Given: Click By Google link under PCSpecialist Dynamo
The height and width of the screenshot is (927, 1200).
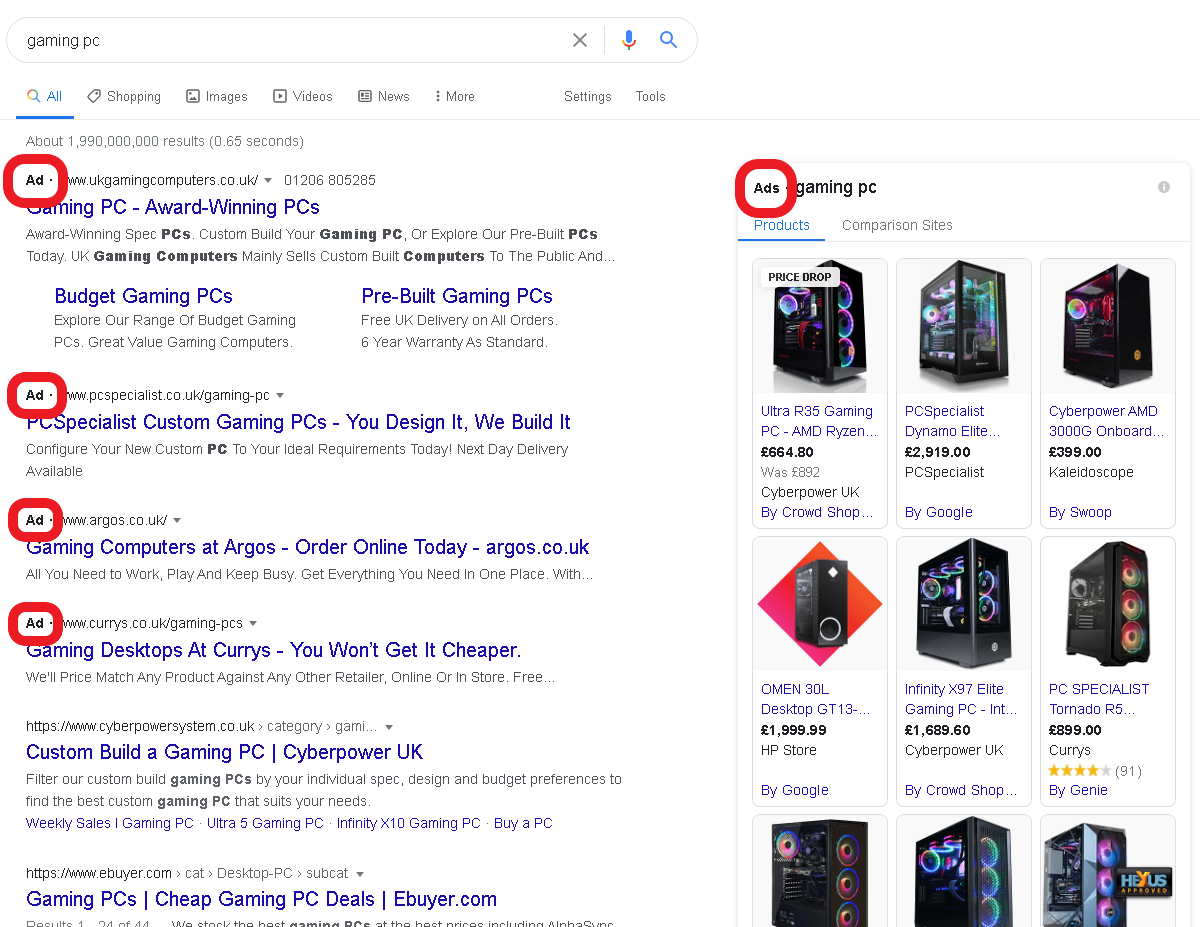Looking at the screenshot, I should tap(939, 512).
